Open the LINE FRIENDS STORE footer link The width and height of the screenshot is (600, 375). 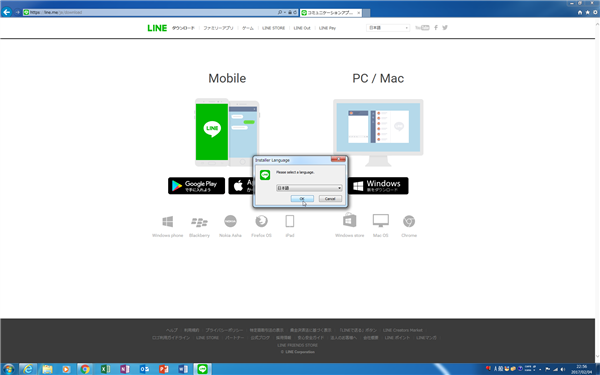(297, 345)
